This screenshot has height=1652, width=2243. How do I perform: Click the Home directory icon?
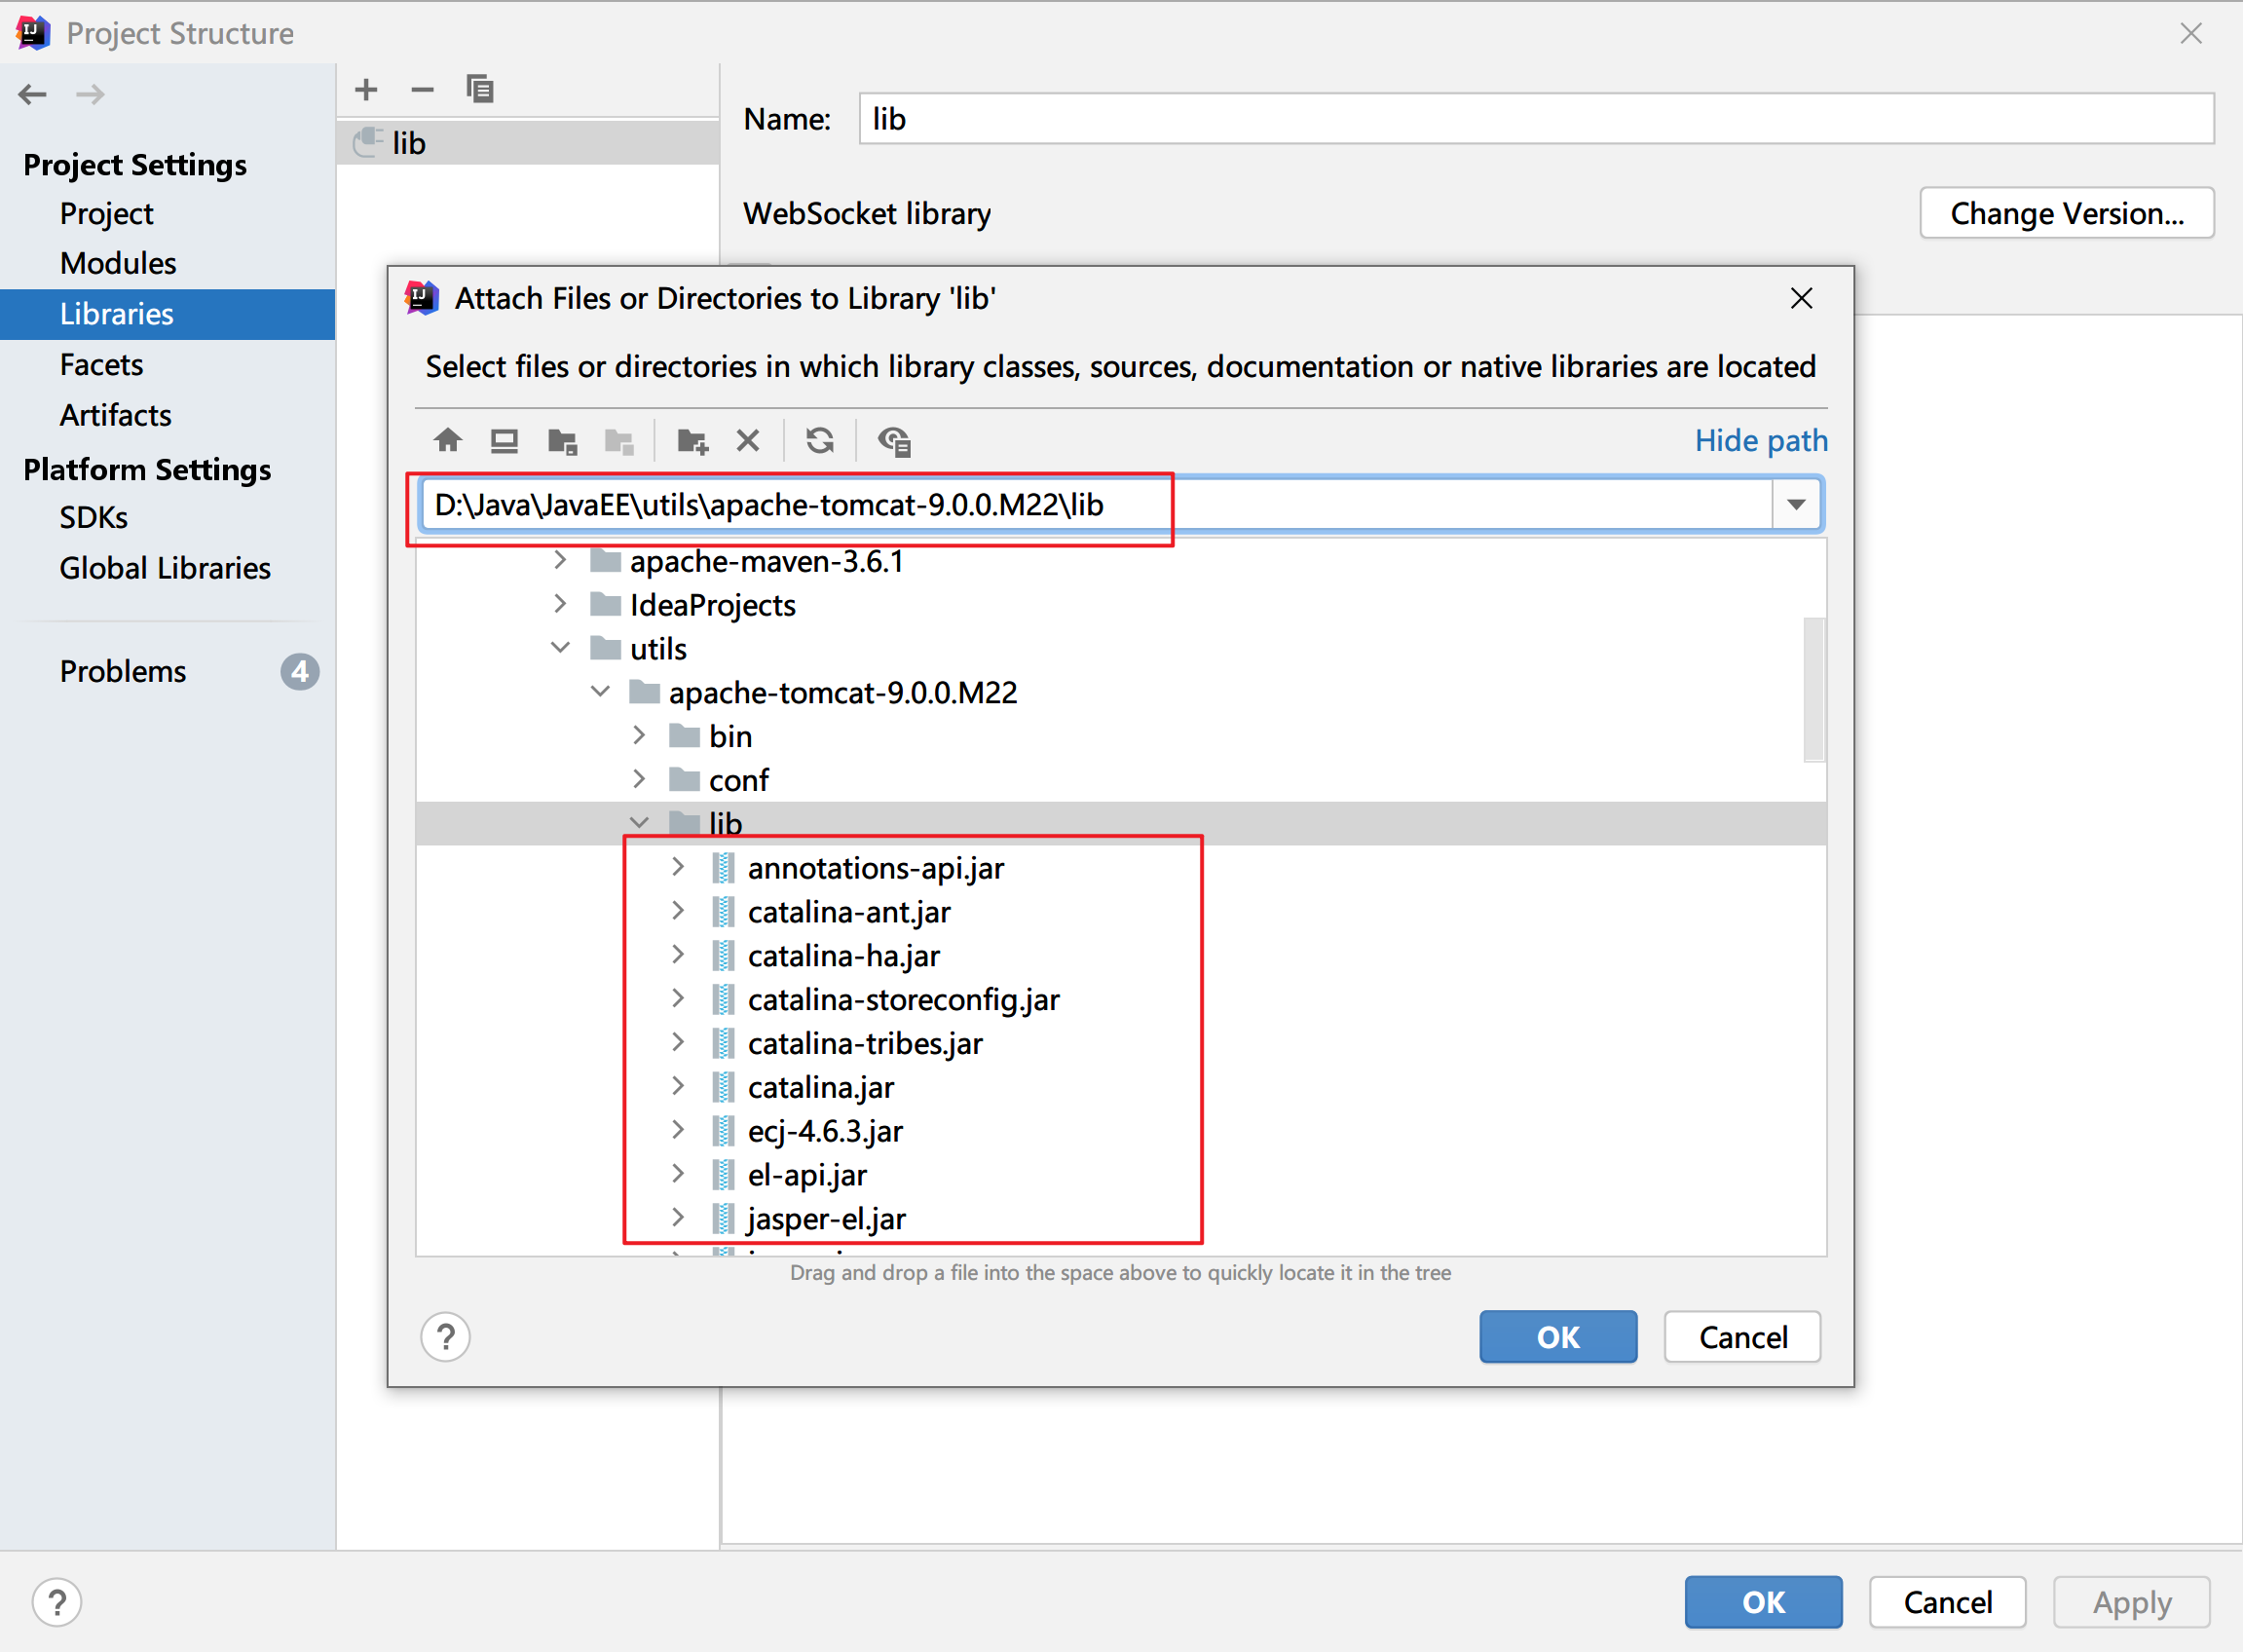click(x=448, y=440)
